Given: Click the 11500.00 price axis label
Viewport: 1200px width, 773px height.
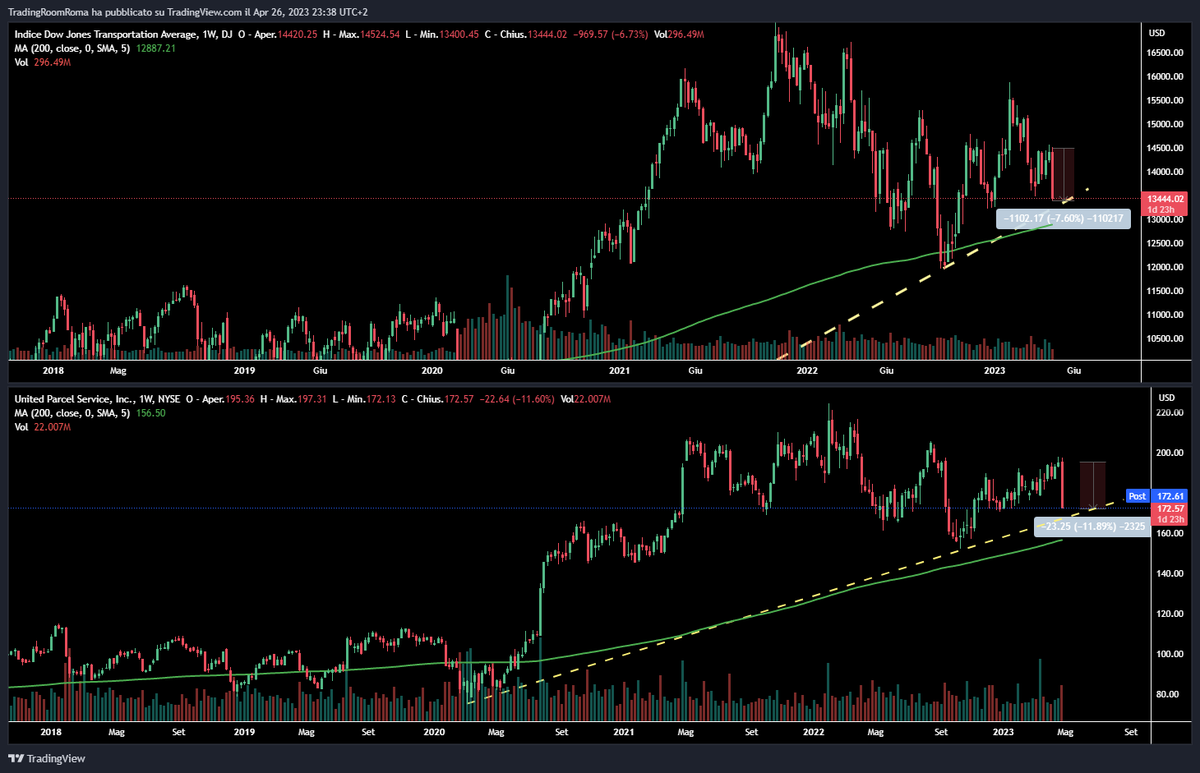Looking at the screenshot, I should click(x=1166, y=291).
